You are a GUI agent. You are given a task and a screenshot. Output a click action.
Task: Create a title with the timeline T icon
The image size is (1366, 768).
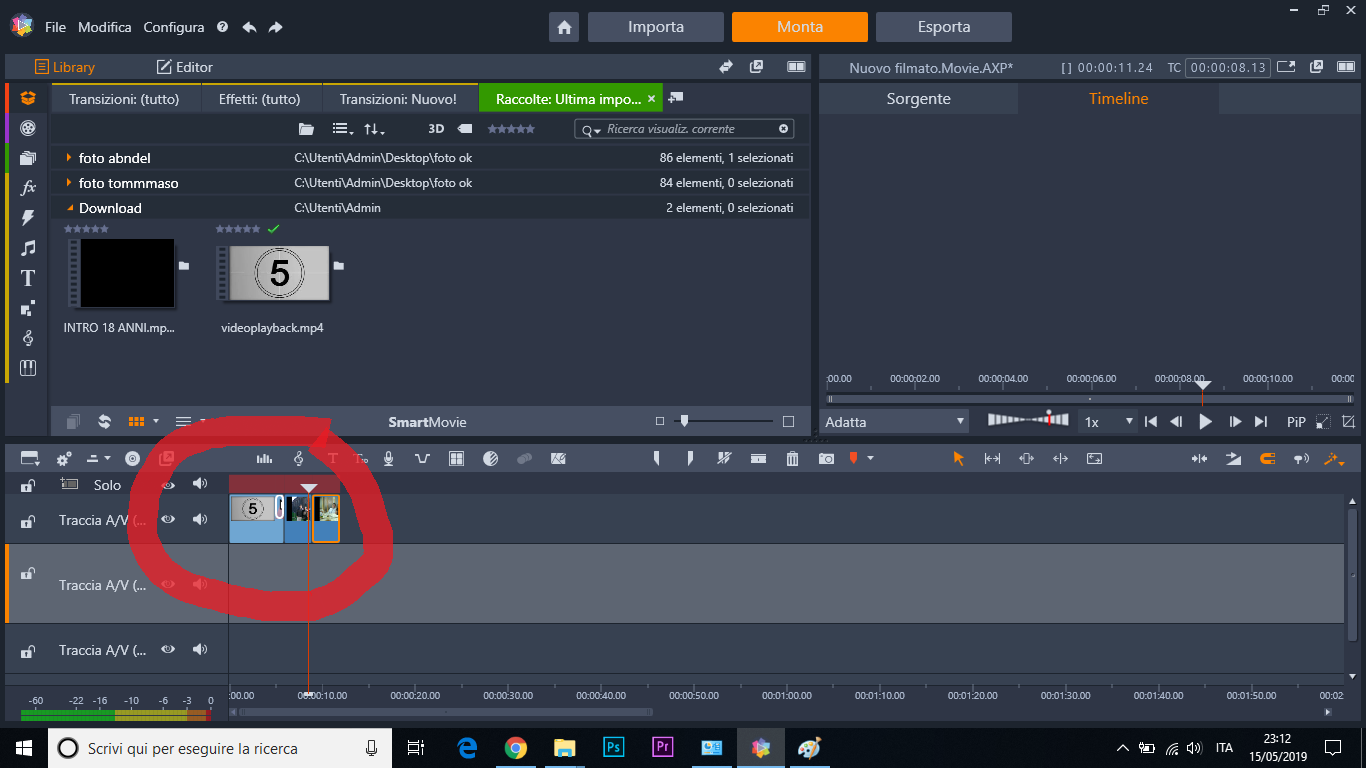[x=333, y=458]
